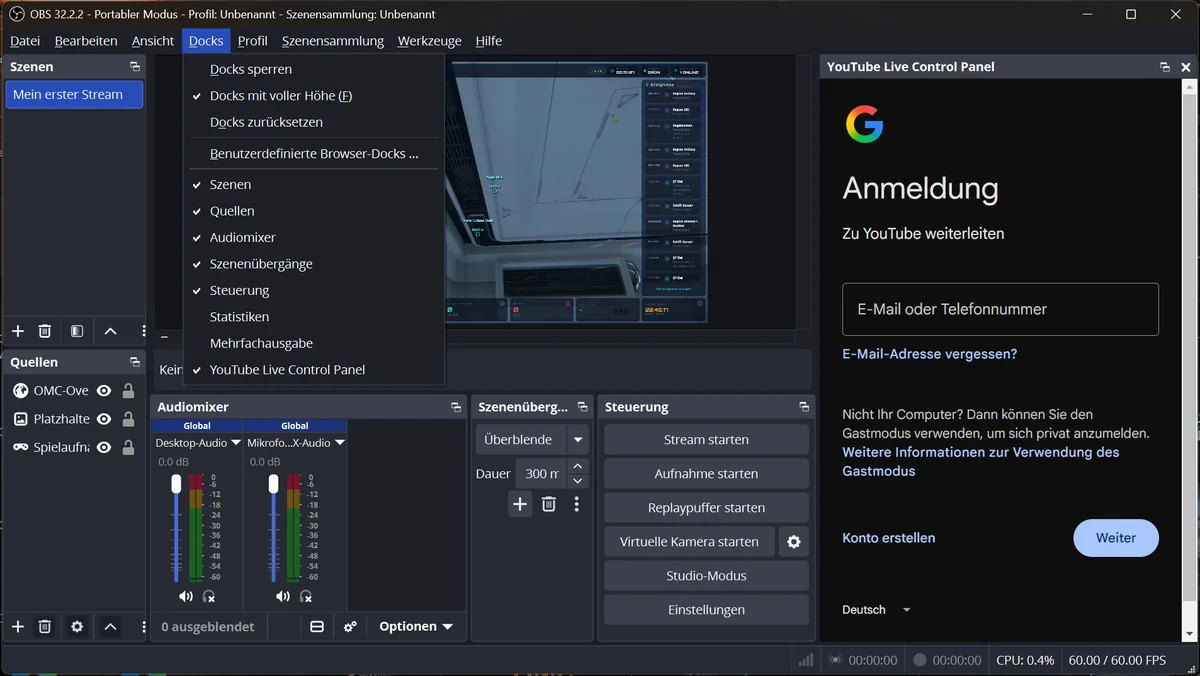Lock the Platzhalte source
This screenshot has width=1200, height=676.
(128, 419)
